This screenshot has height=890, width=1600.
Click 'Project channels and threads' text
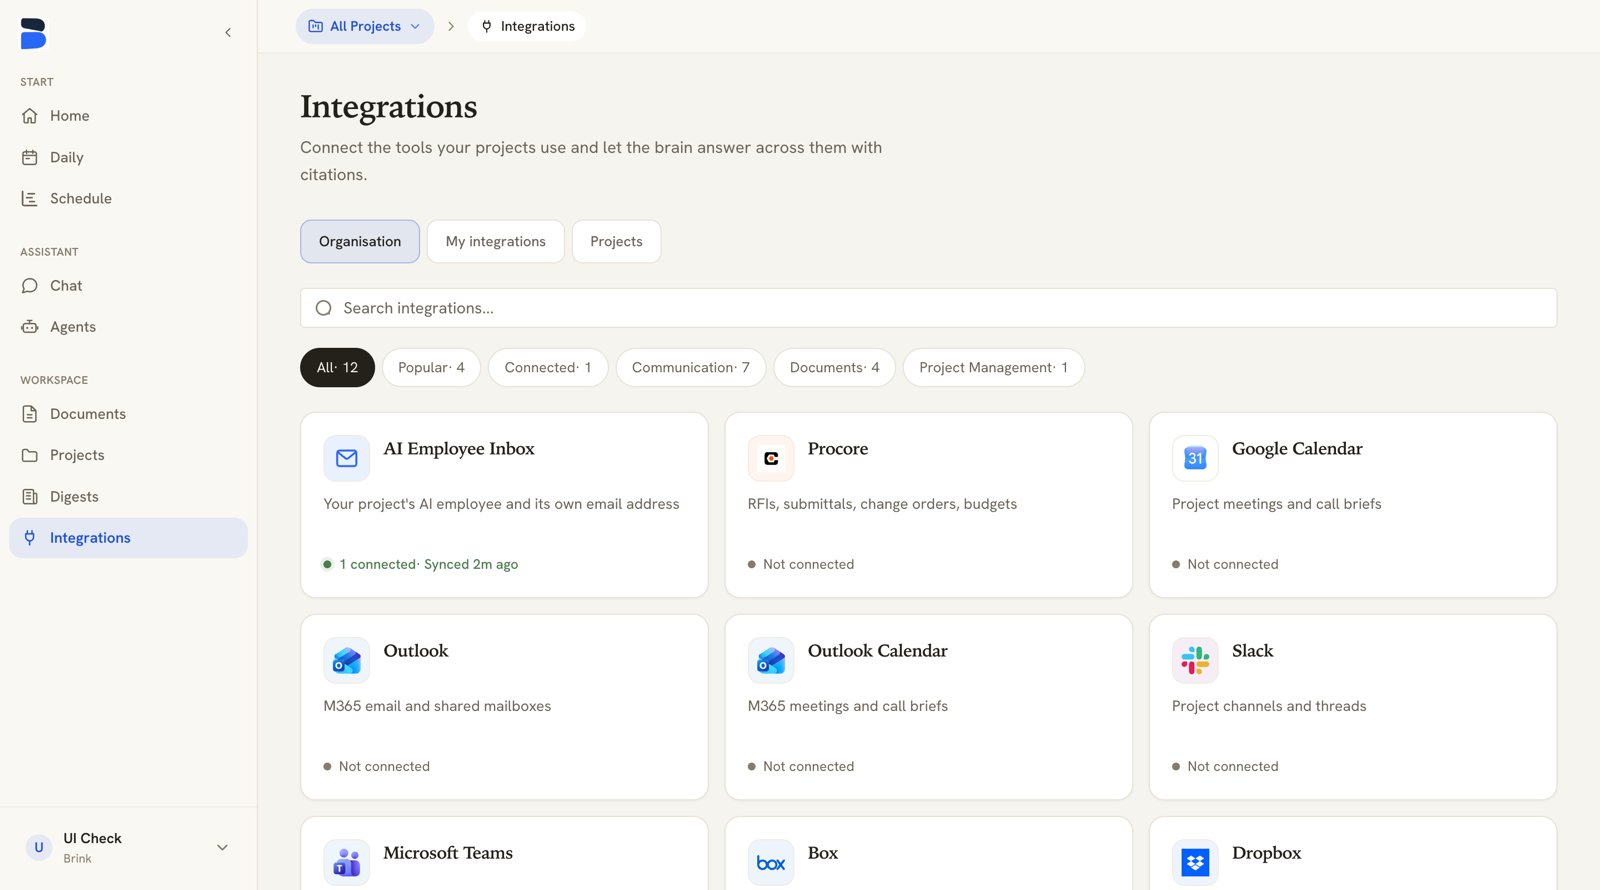[1269, 706]
